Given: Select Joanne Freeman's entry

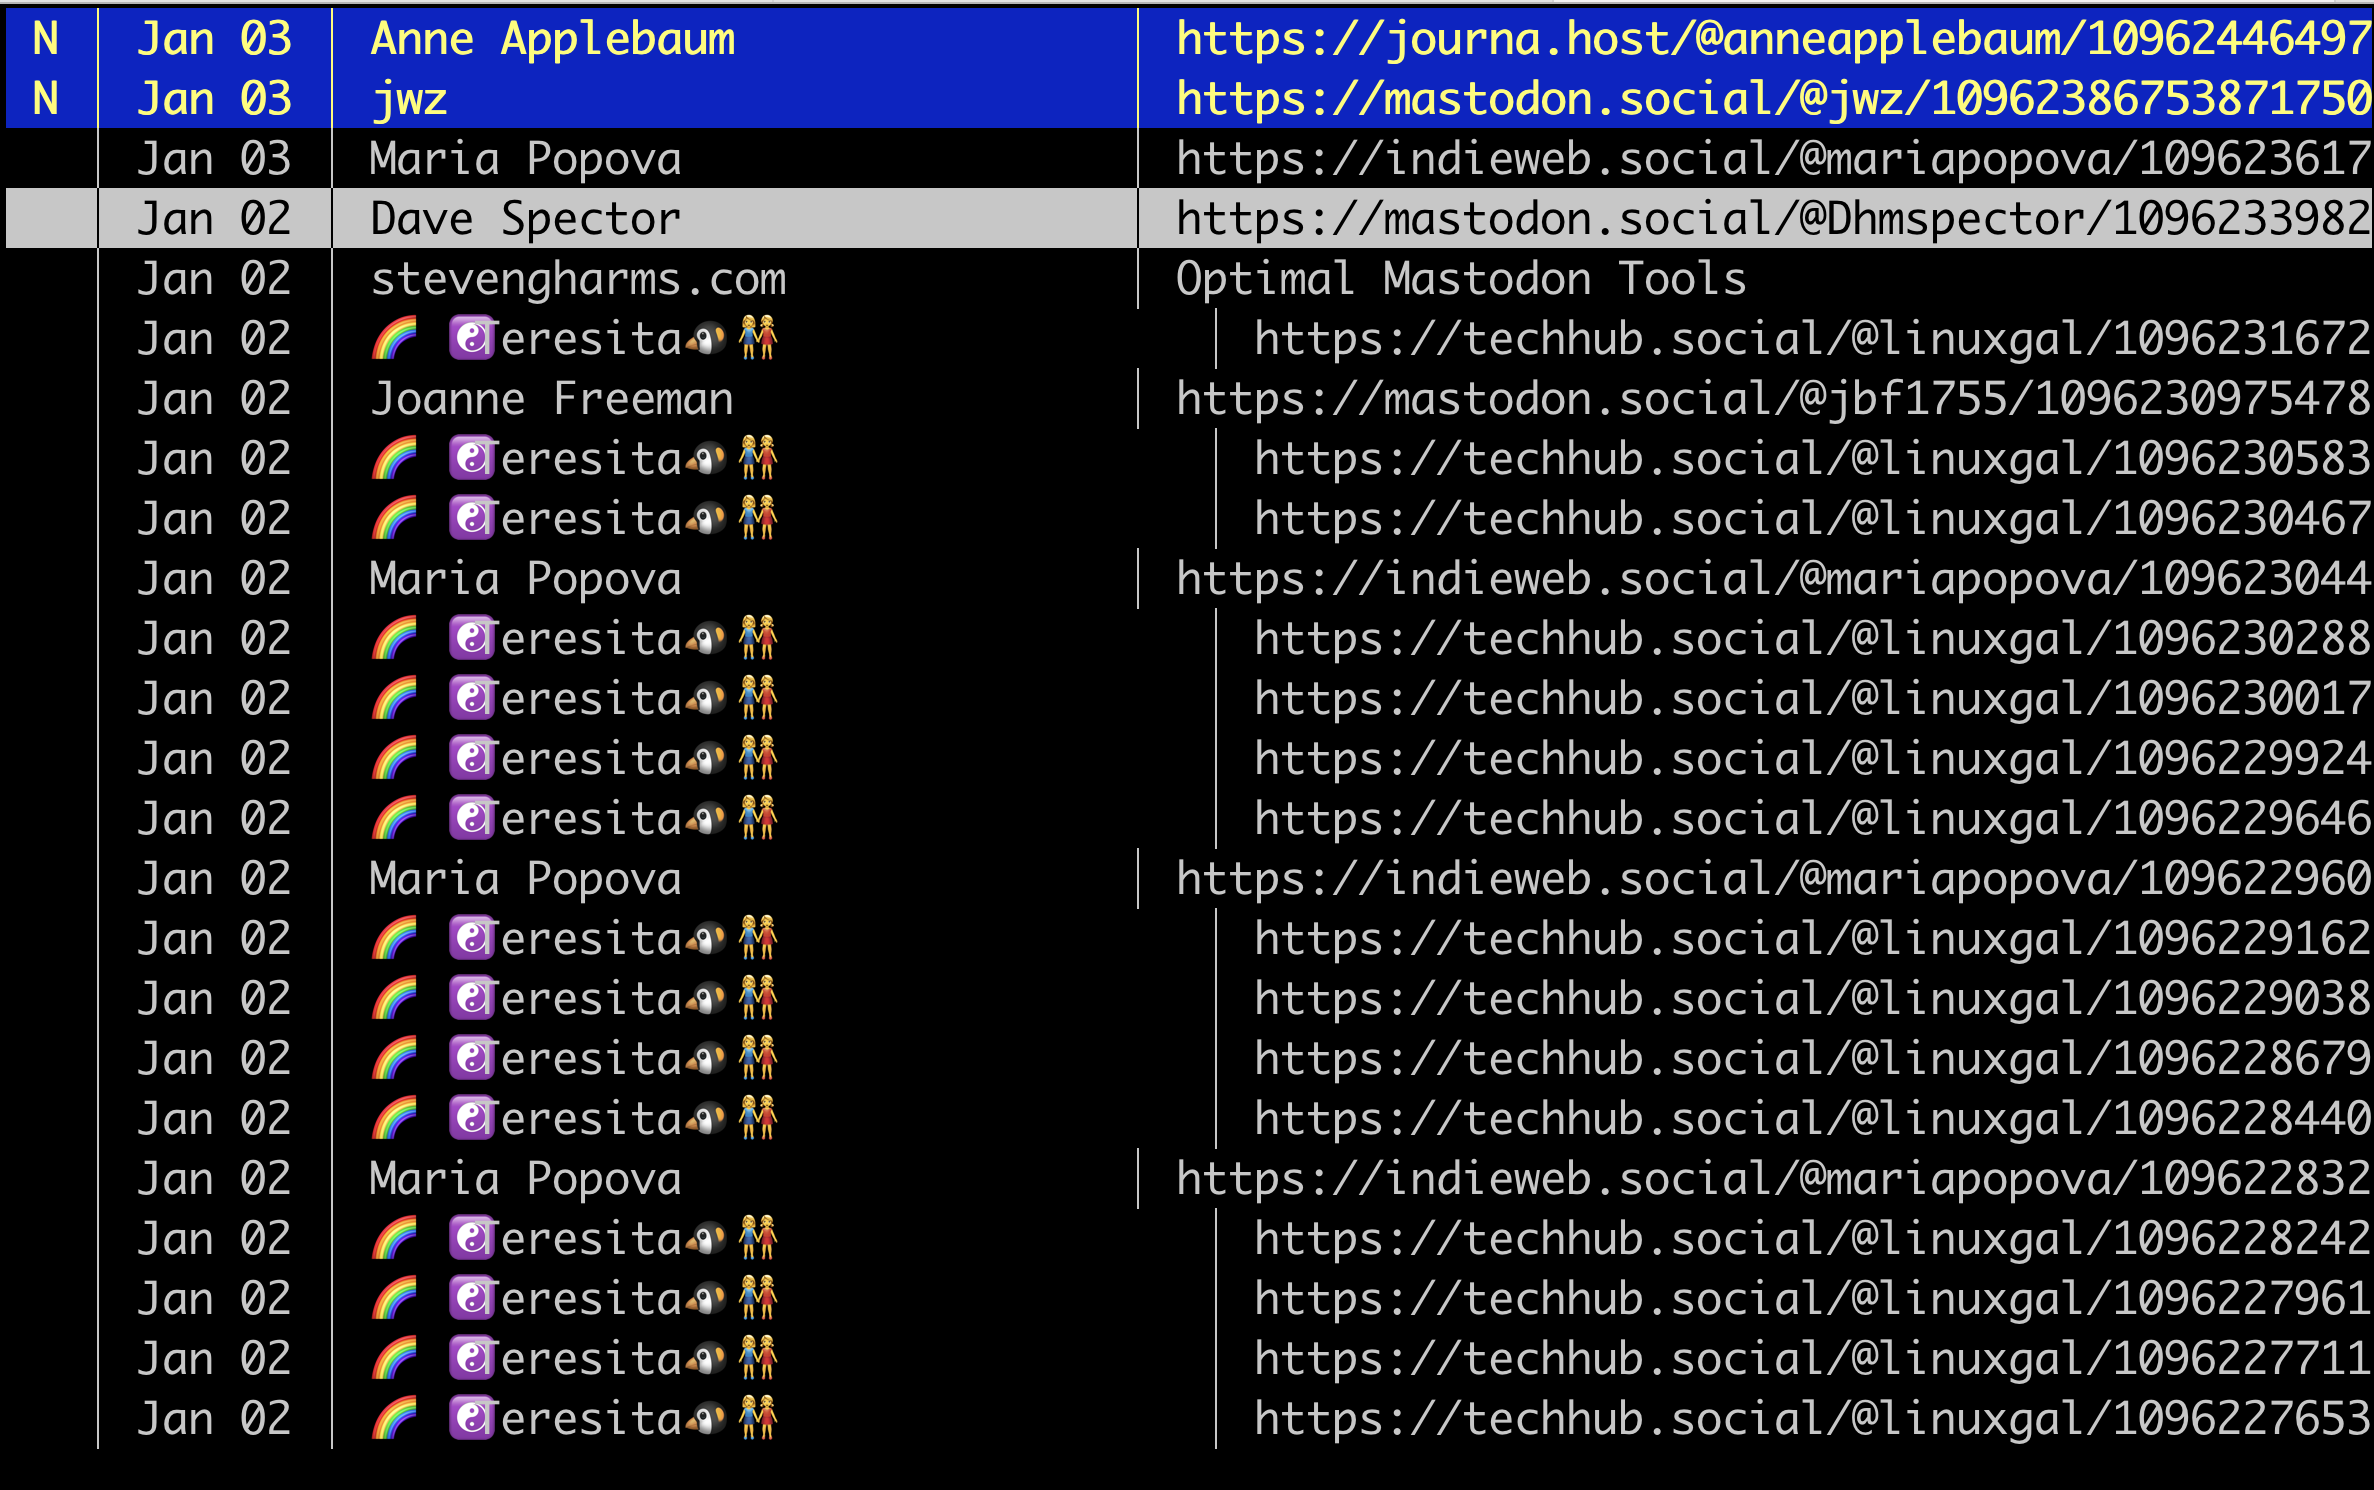Looking at the screenshot, I should (x=551, y=399).
